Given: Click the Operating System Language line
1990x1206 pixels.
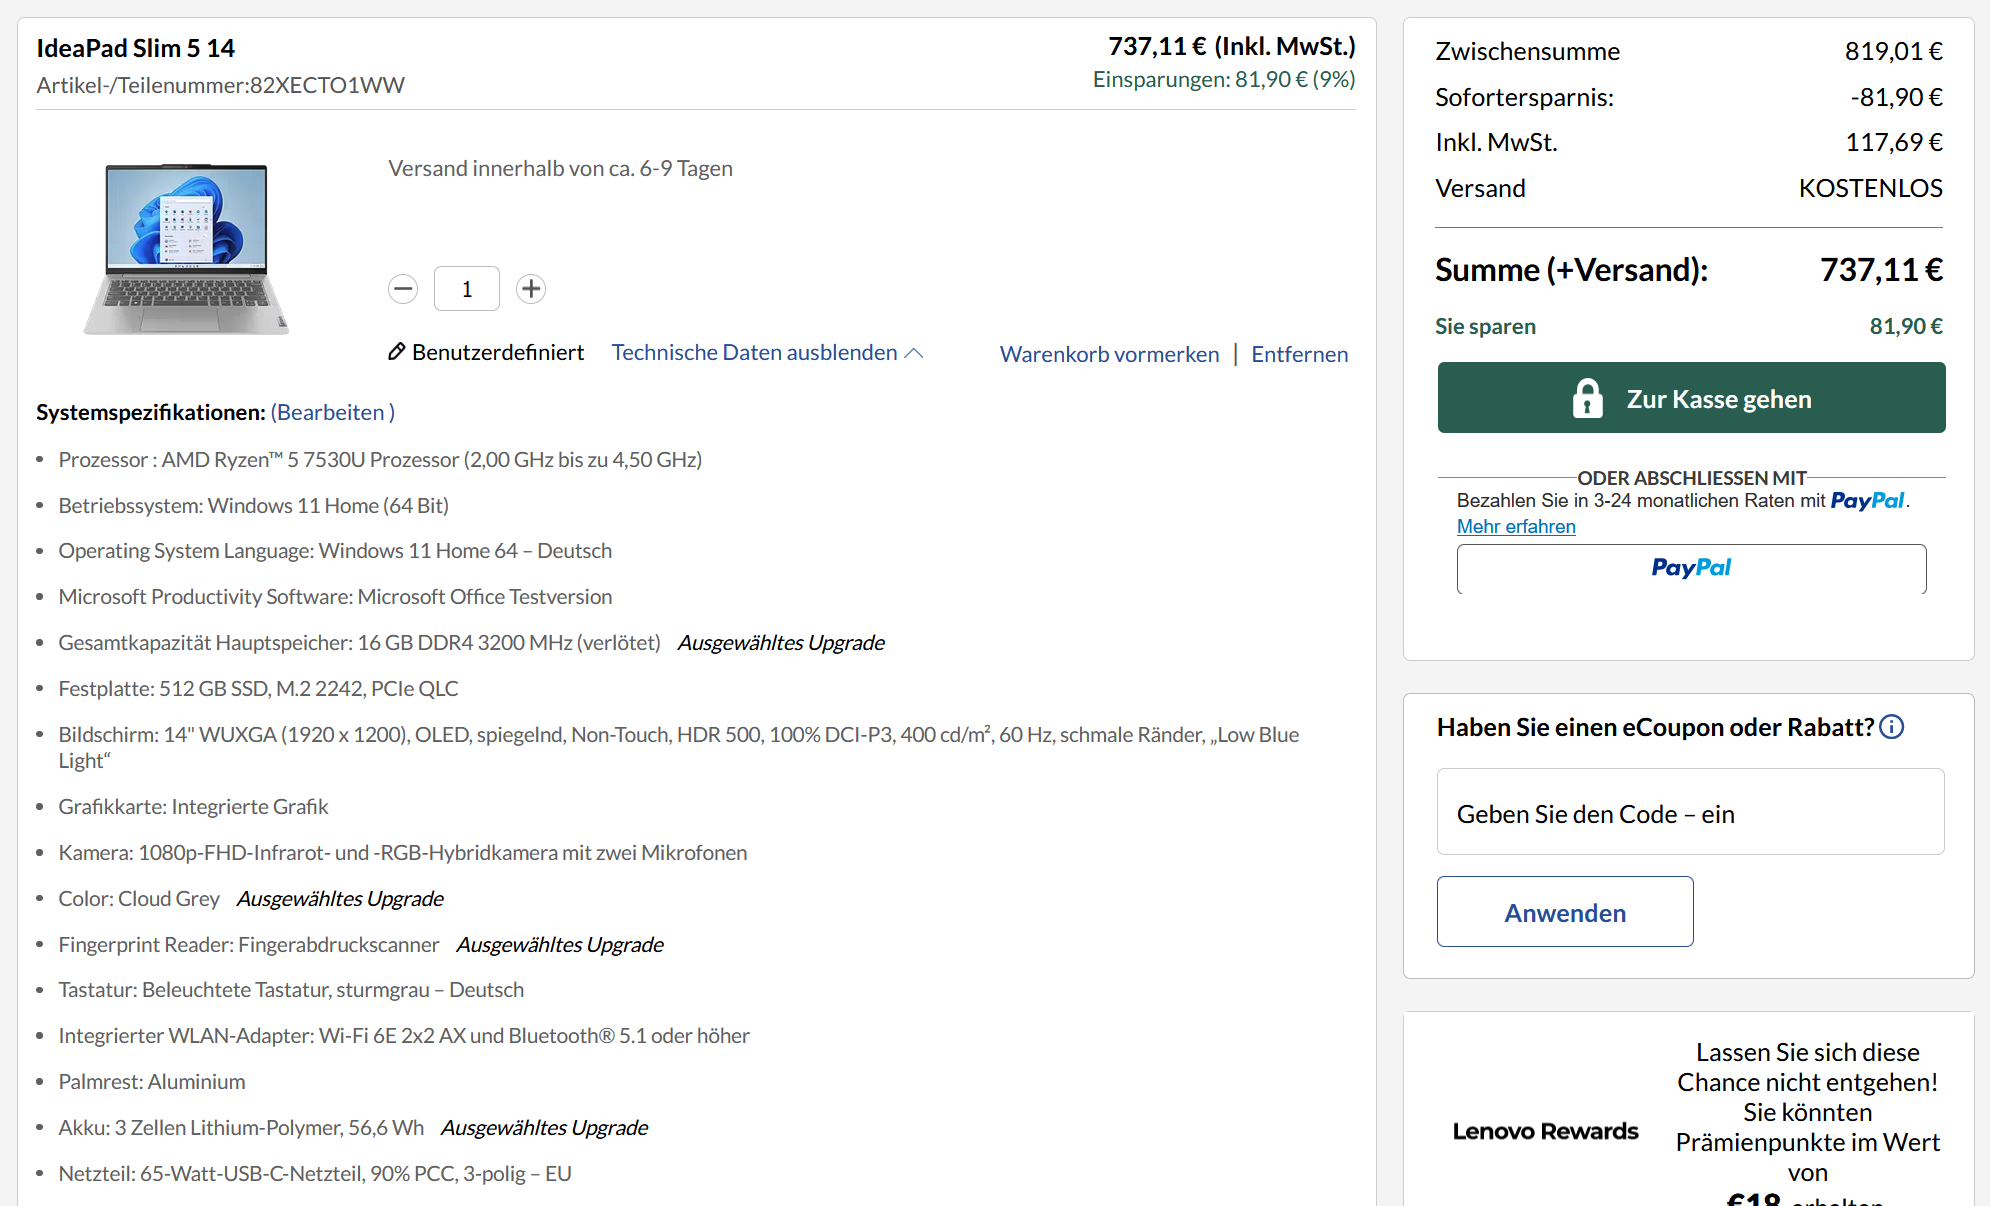Looking at the screenshot, I should 335,550.
